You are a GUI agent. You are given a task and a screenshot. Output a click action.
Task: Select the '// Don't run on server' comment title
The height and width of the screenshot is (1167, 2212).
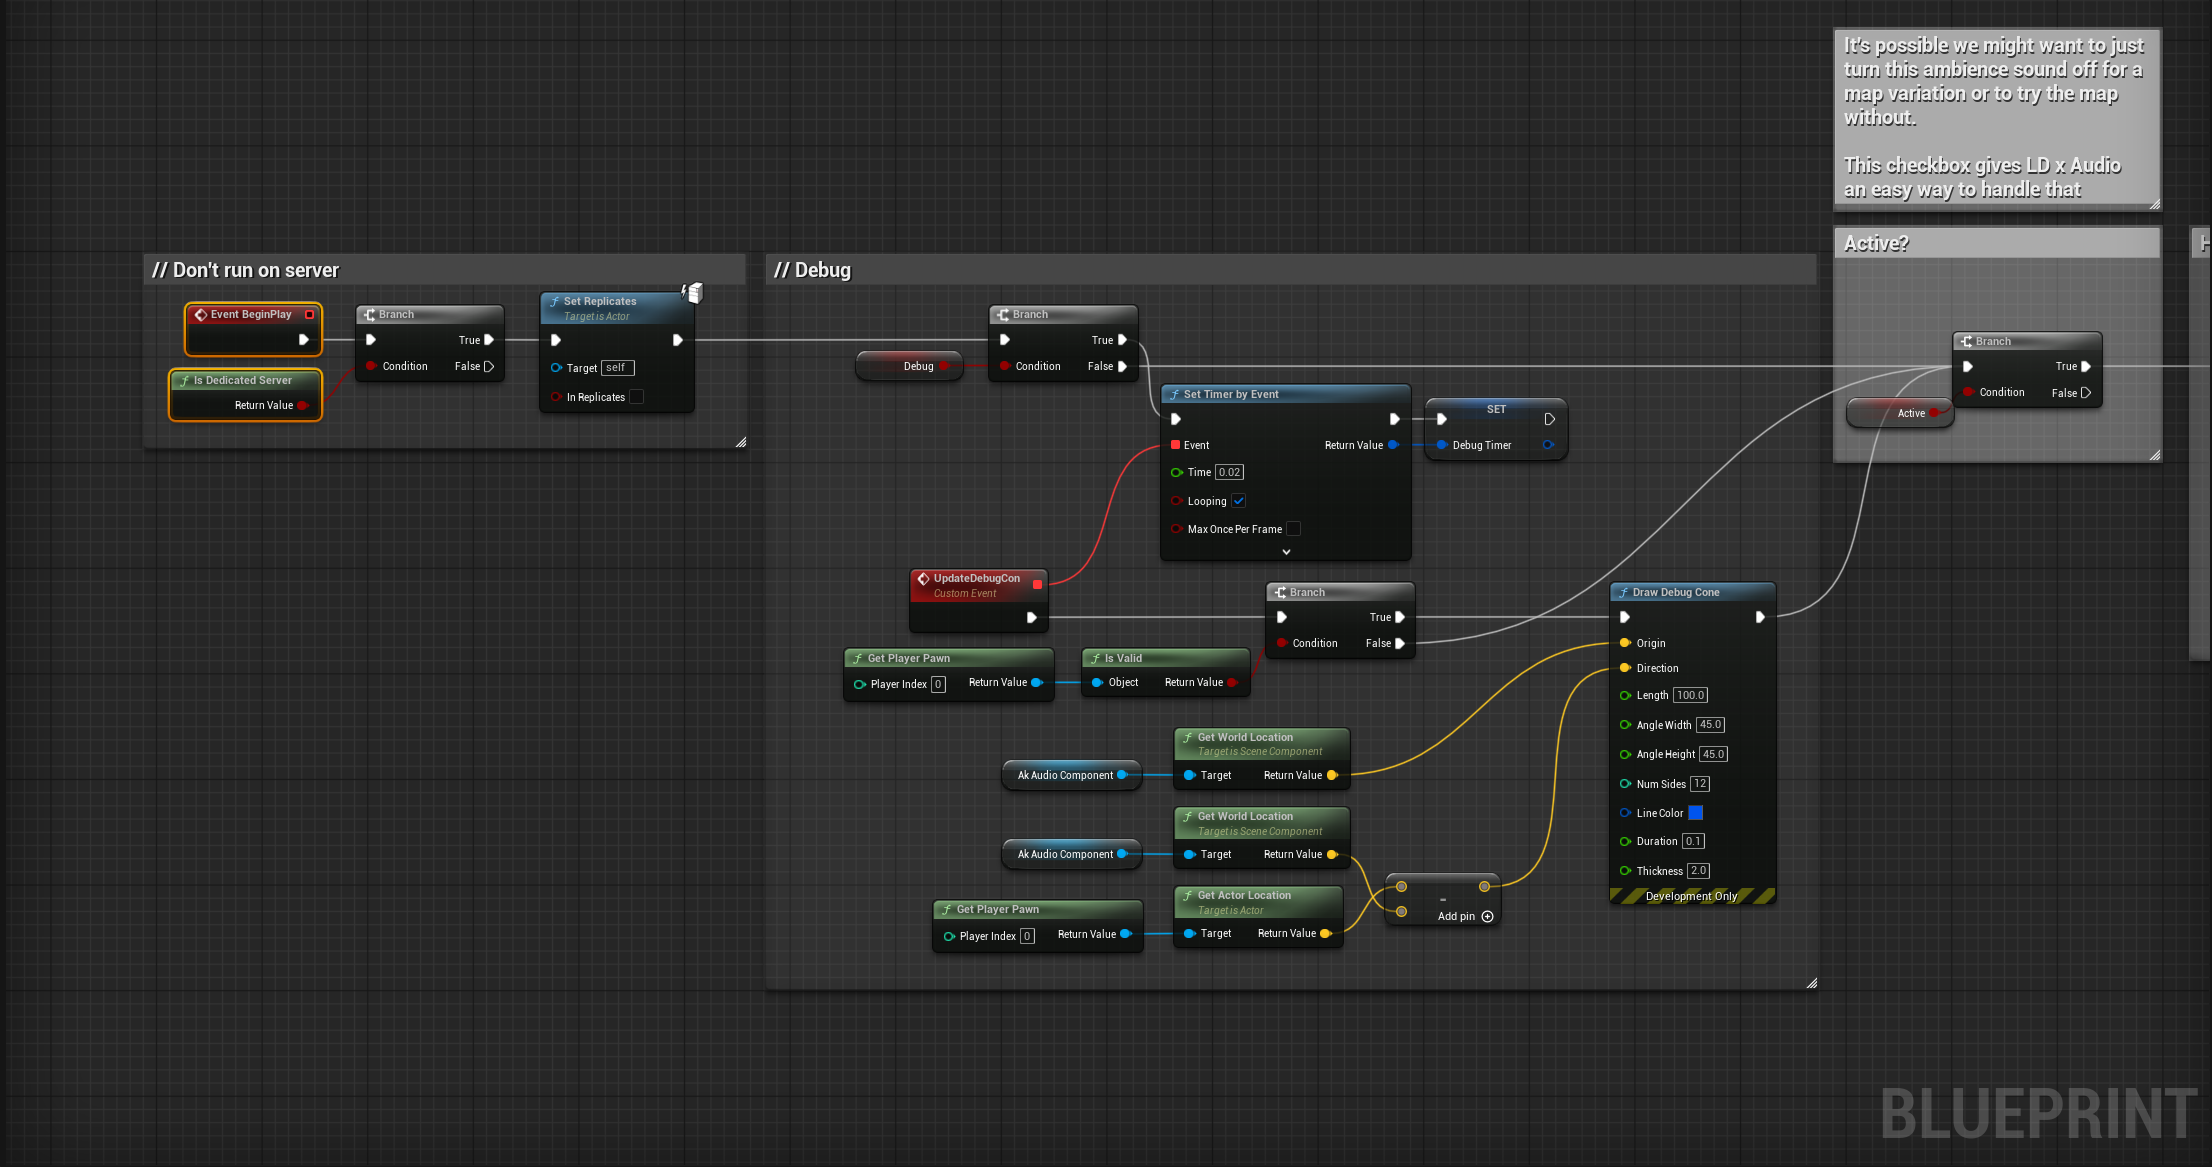pyautogui.click(x=245, y=270)
